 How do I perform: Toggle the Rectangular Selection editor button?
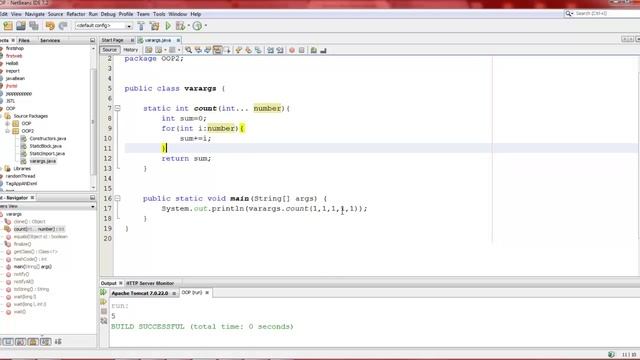(227, 50)
